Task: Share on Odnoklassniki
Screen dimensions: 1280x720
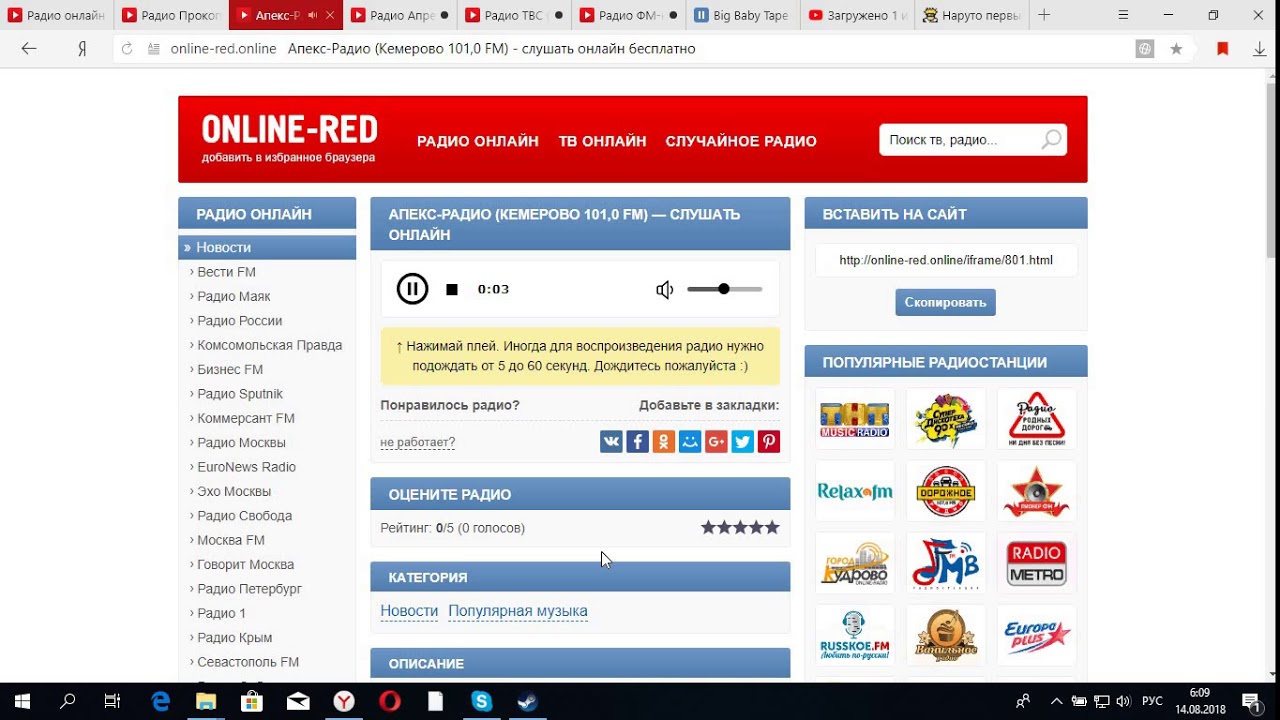Action: click(663, 441)
